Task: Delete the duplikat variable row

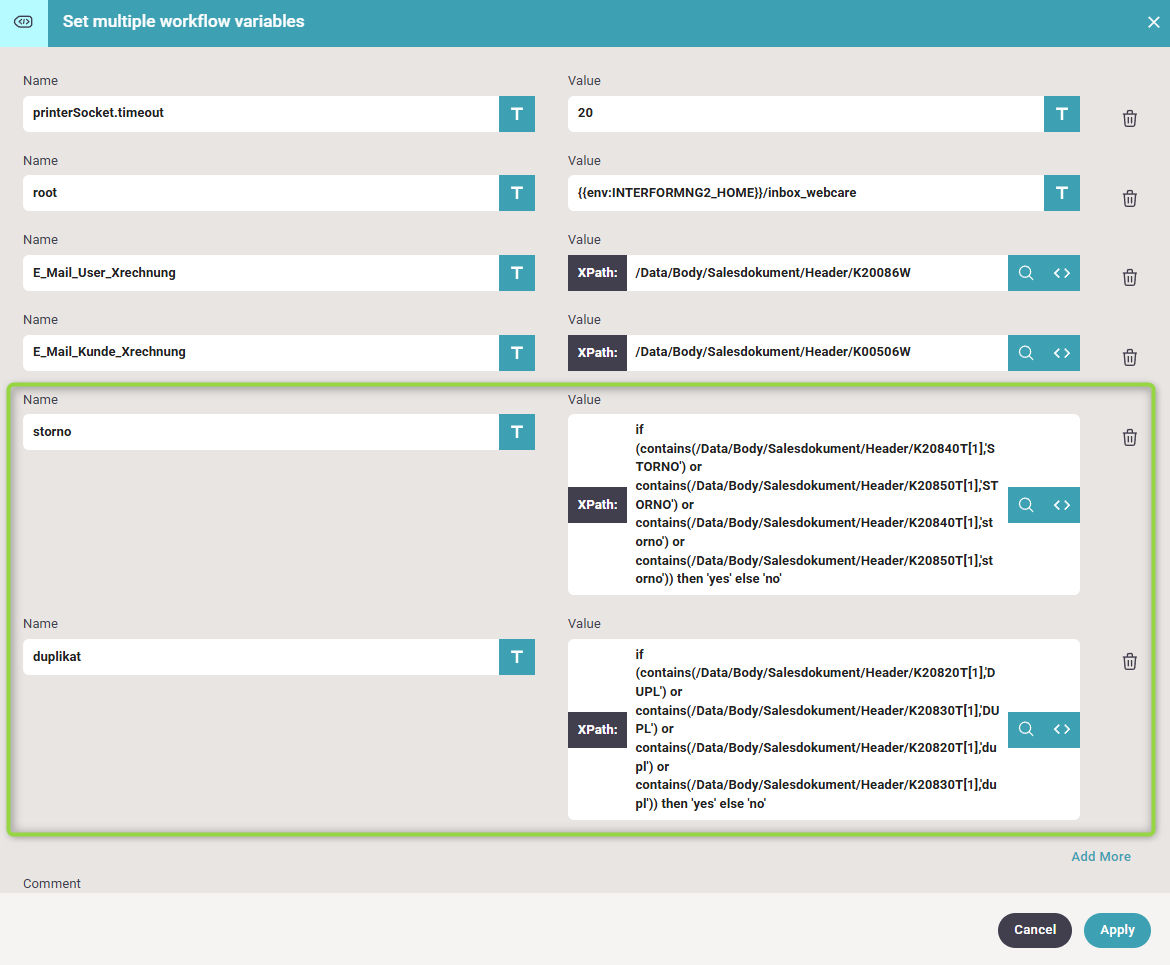Action: click(x=1129, y=661)
